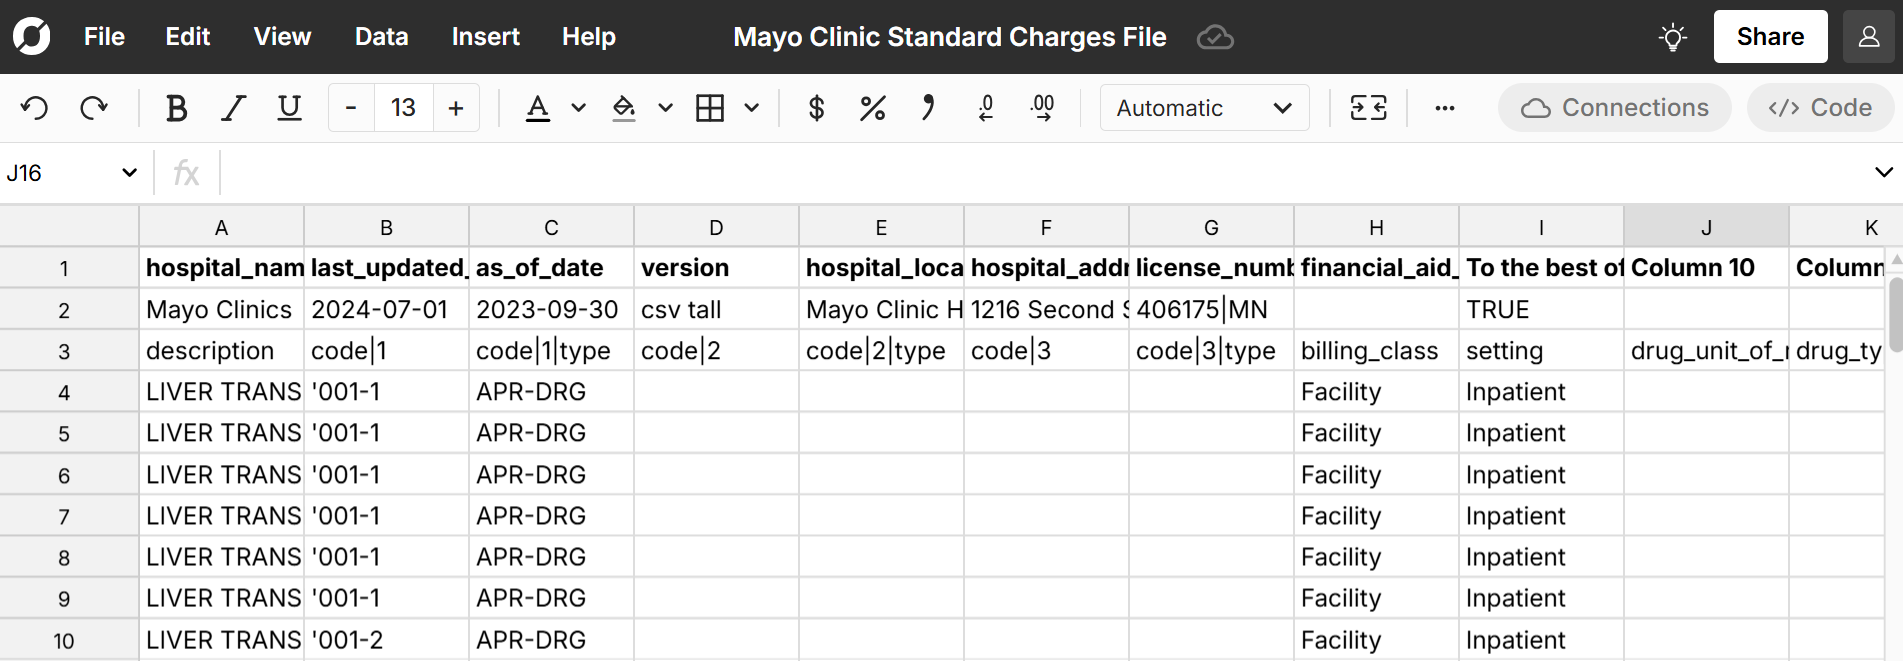Click the increase decimal places icon
Screen dimensions: 1903x661
pyautogui.click(x=1042, y=108)
